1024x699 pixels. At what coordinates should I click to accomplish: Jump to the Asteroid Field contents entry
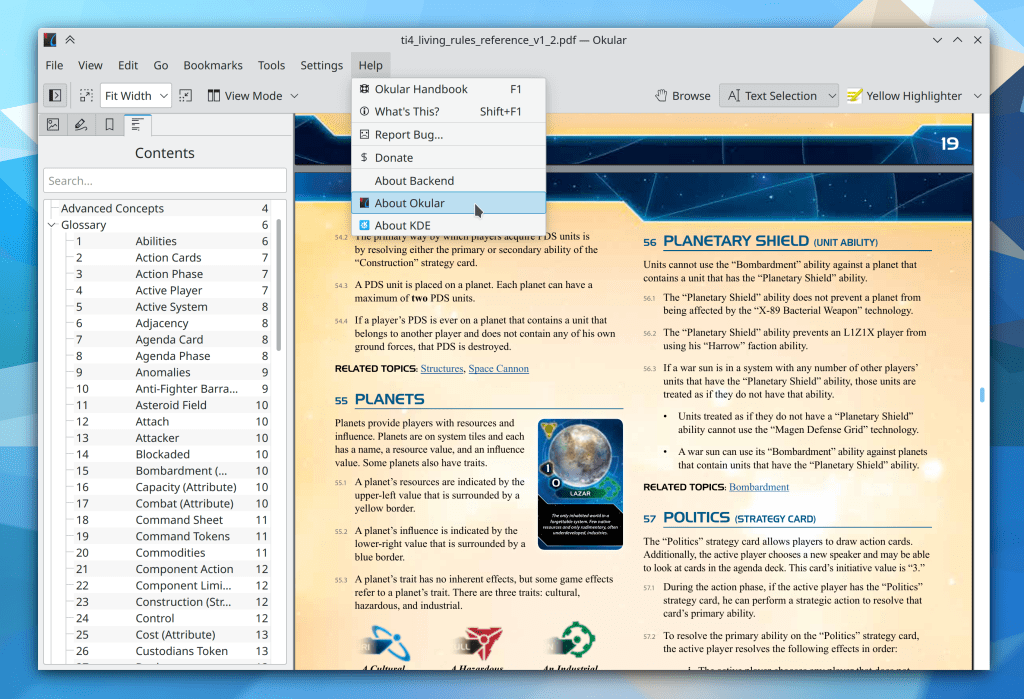click(171, 405)
